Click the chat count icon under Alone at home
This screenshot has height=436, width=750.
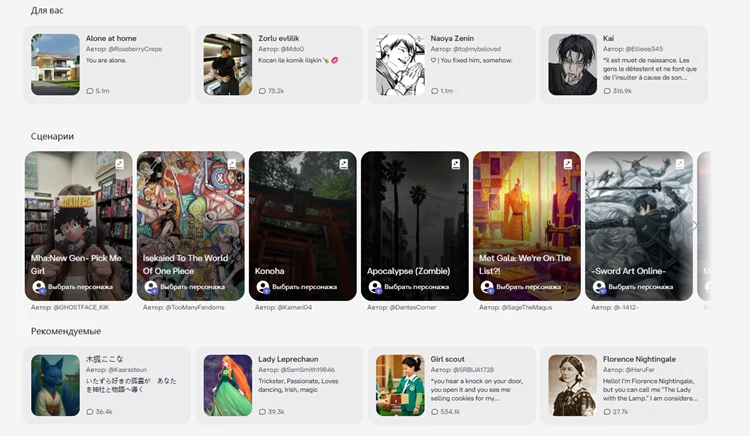click(x=90, y=91)
